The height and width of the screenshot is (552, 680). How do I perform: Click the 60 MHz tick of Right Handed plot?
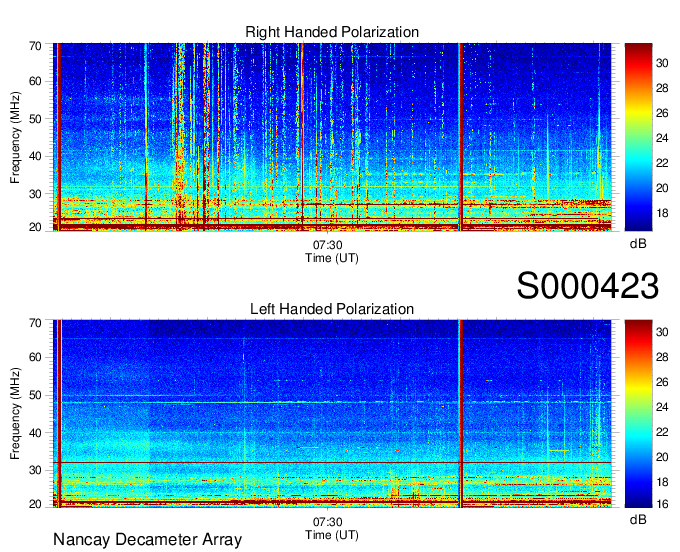coord(35,81)
